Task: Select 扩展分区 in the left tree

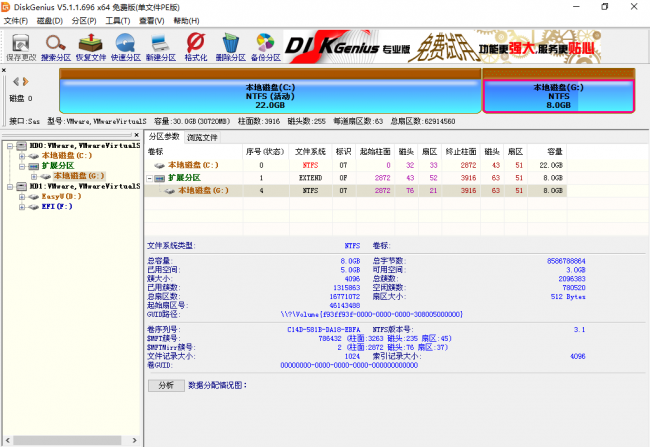Action: [x=58, y=166]
